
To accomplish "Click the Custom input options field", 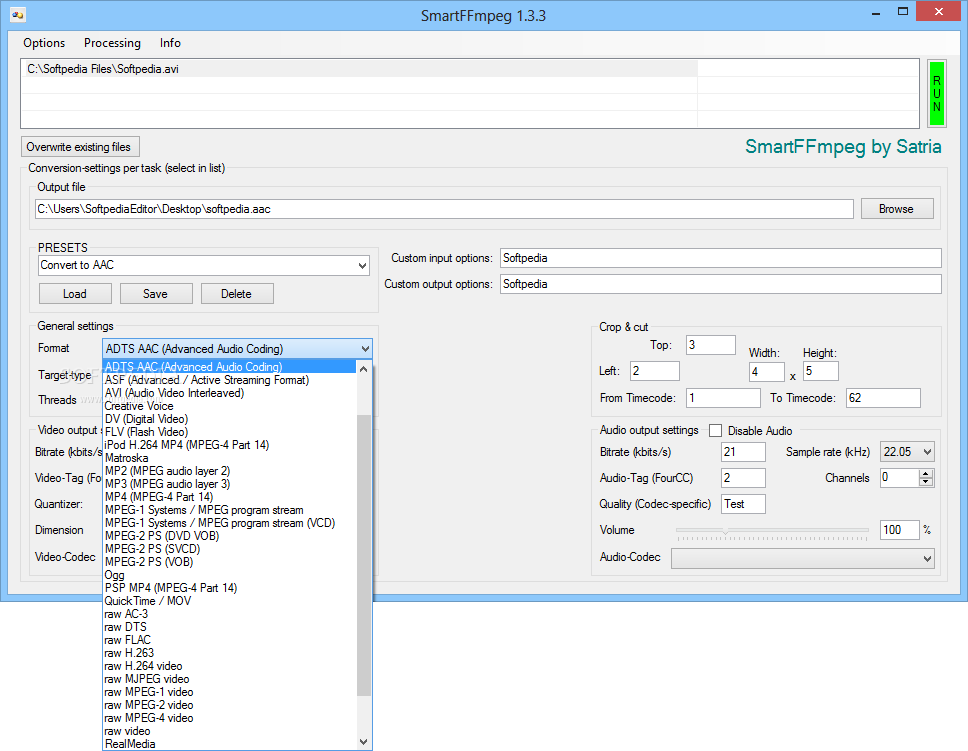I will [x=720, y=258].
